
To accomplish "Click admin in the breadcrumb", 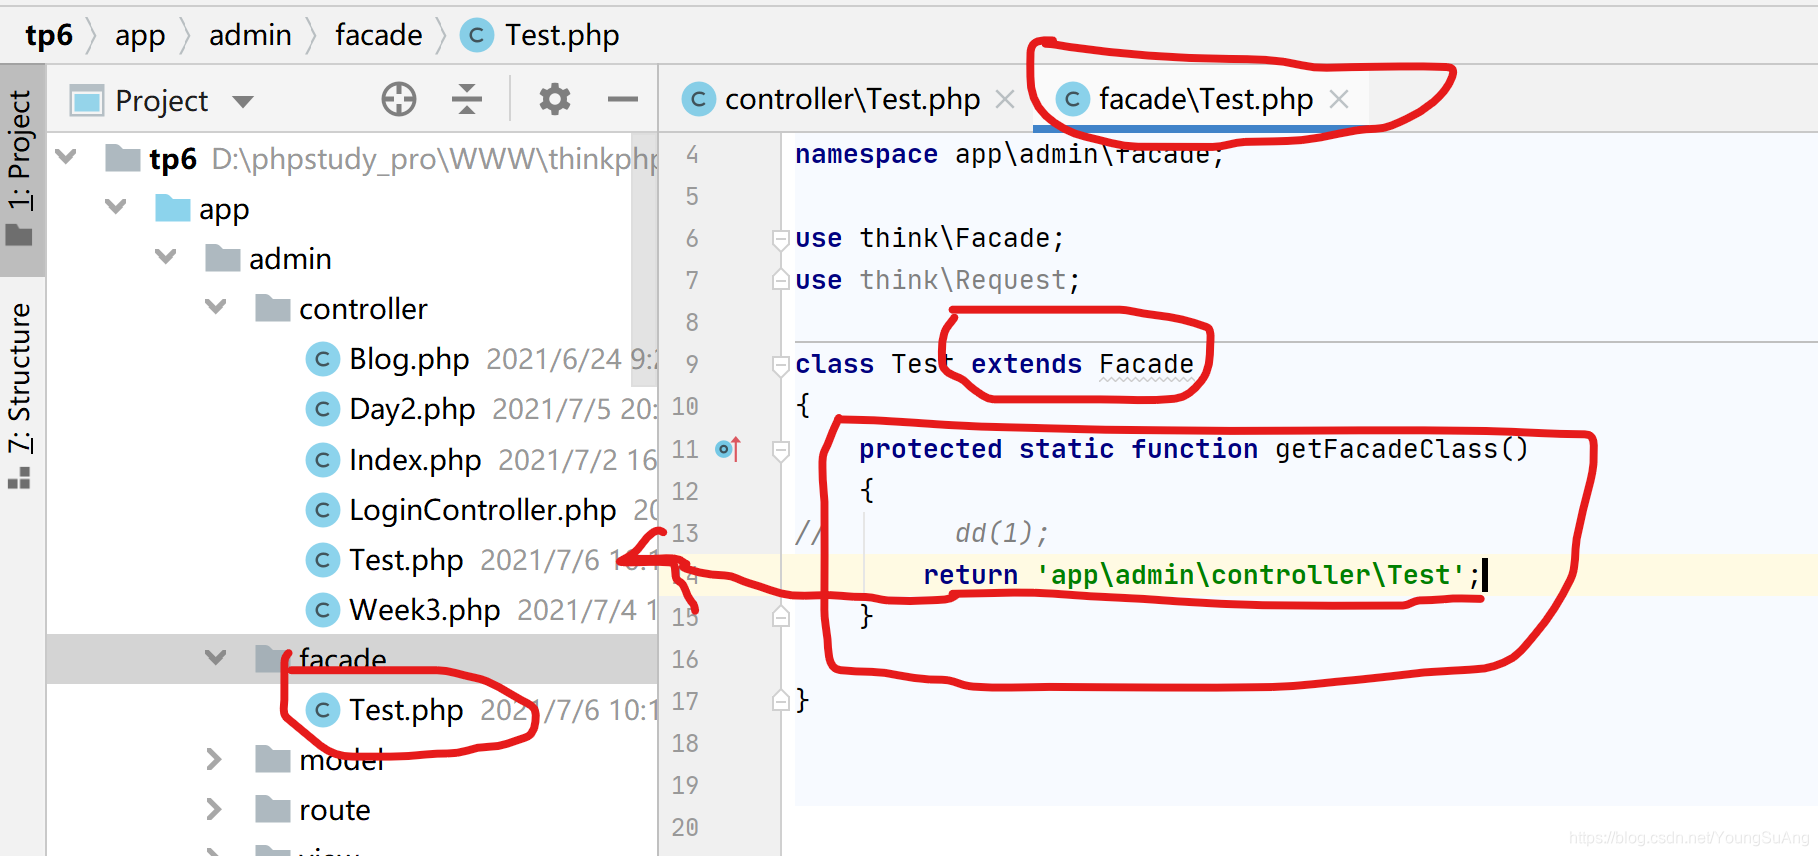I will pos(250,35).
